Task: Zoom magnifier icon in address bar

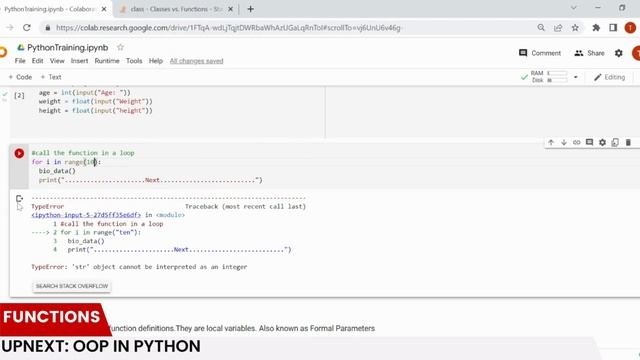Action: click(x=541, y=28)
